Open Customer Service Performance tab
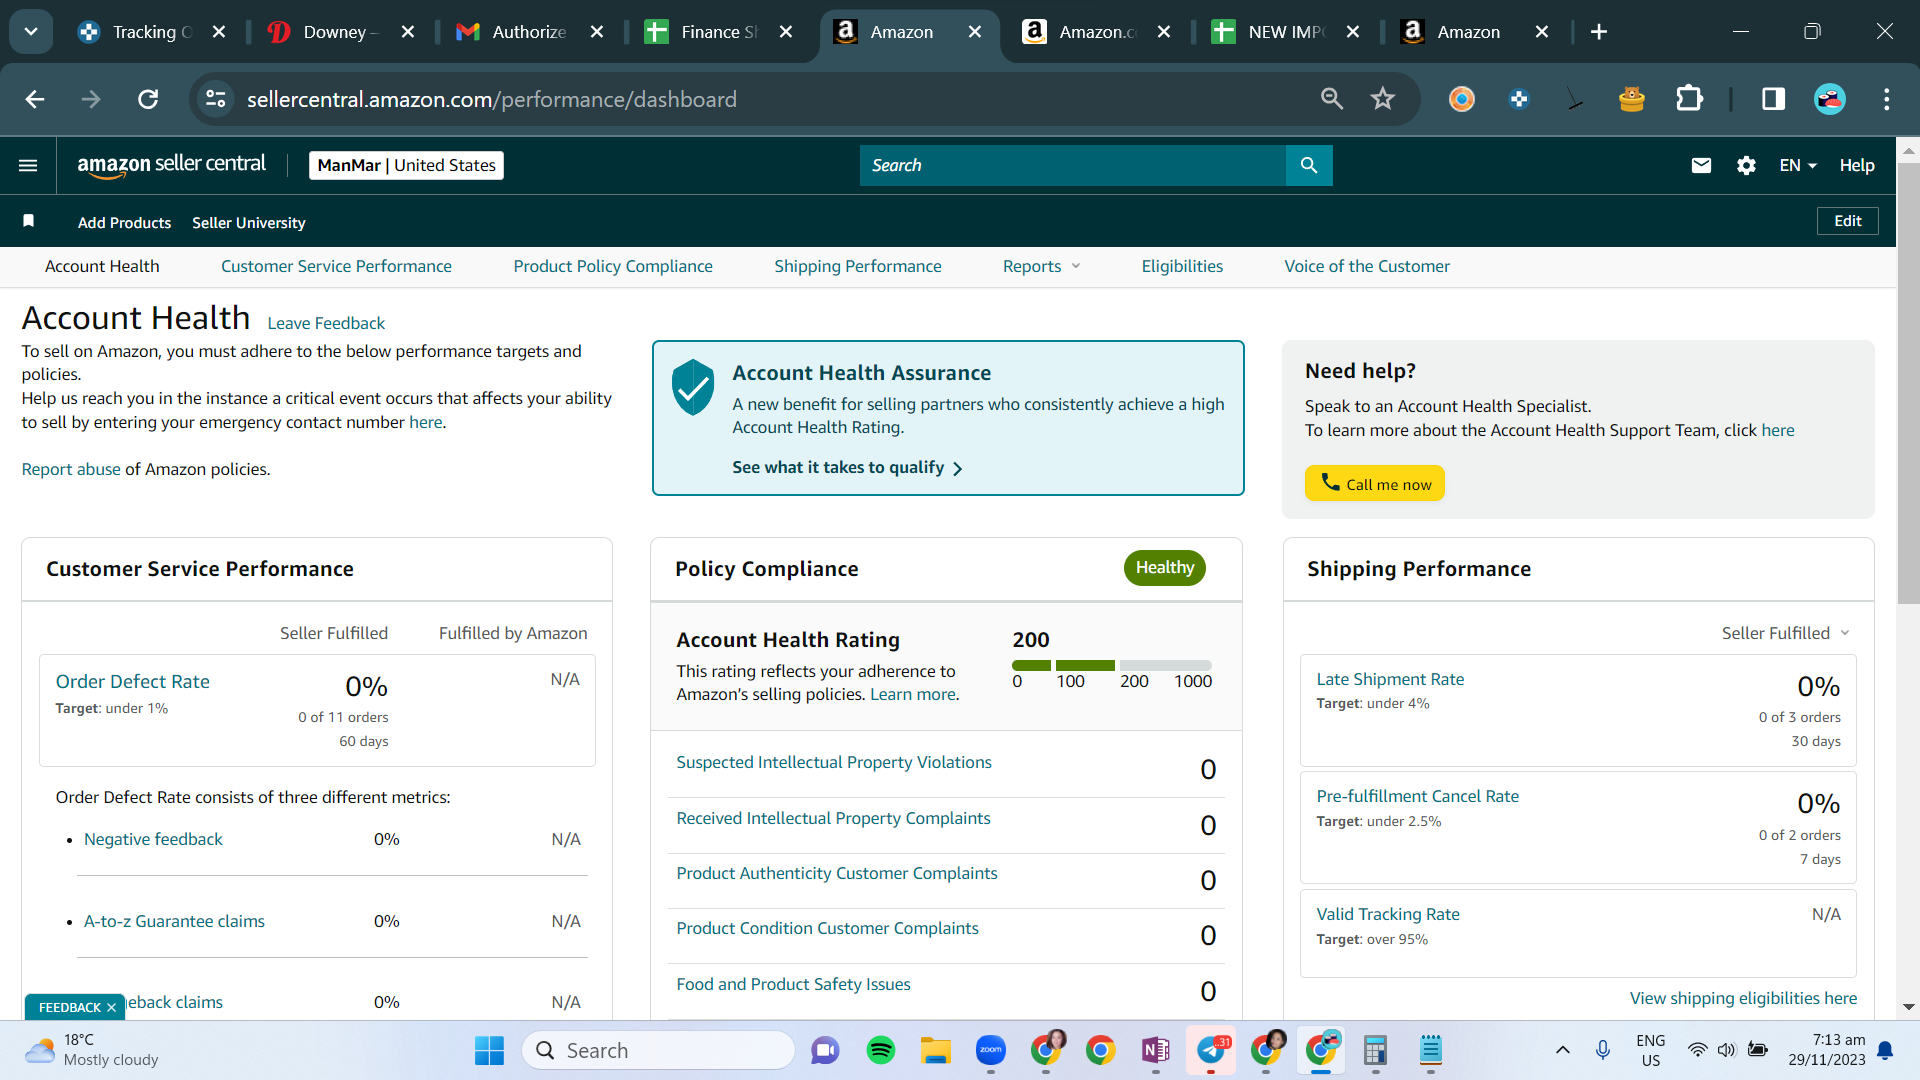 tap(336, 266)
